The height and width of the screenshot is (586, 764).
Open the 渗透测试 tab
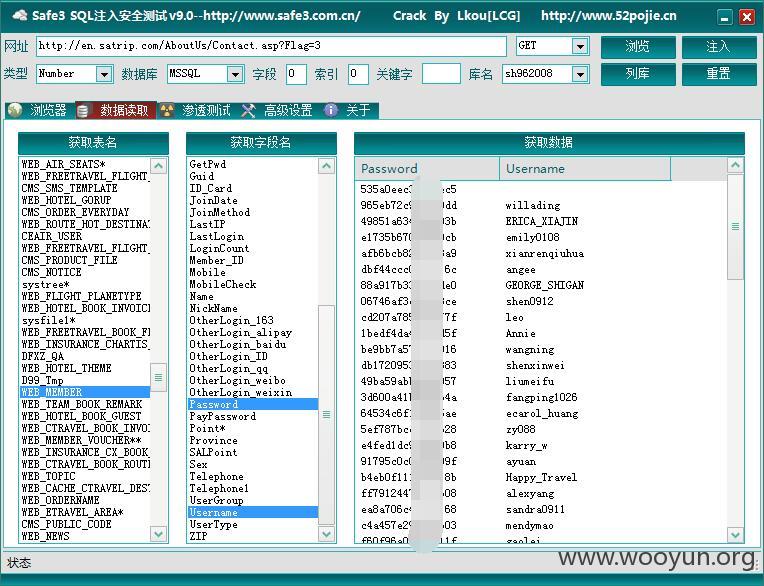click(x=196, y=111)
